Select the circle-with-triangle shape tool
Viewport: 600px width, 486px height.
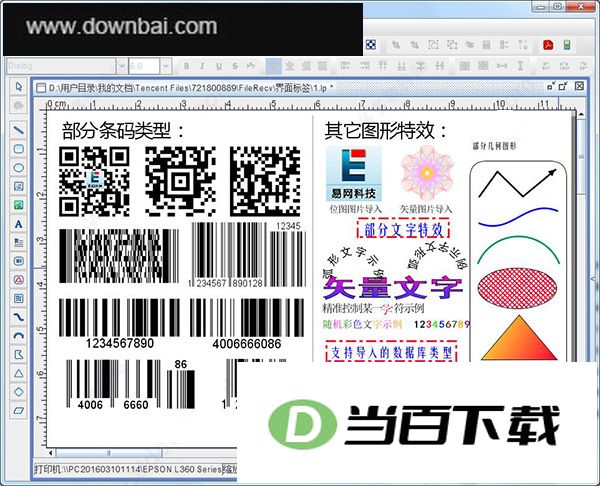pyautogui.click(x=18, y=280)
